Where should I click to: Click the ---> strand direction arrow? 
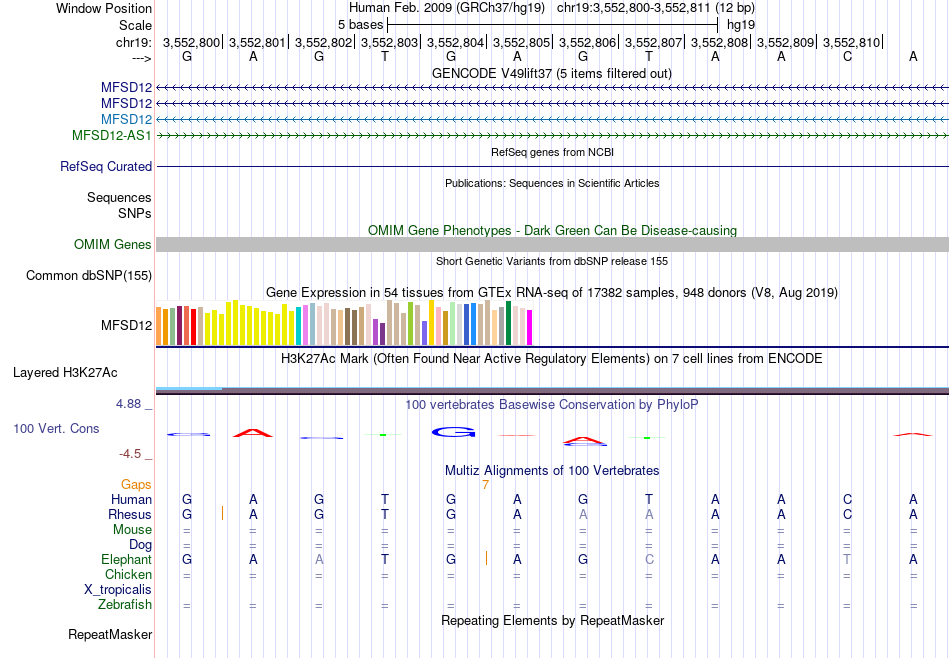click(142, 58)
